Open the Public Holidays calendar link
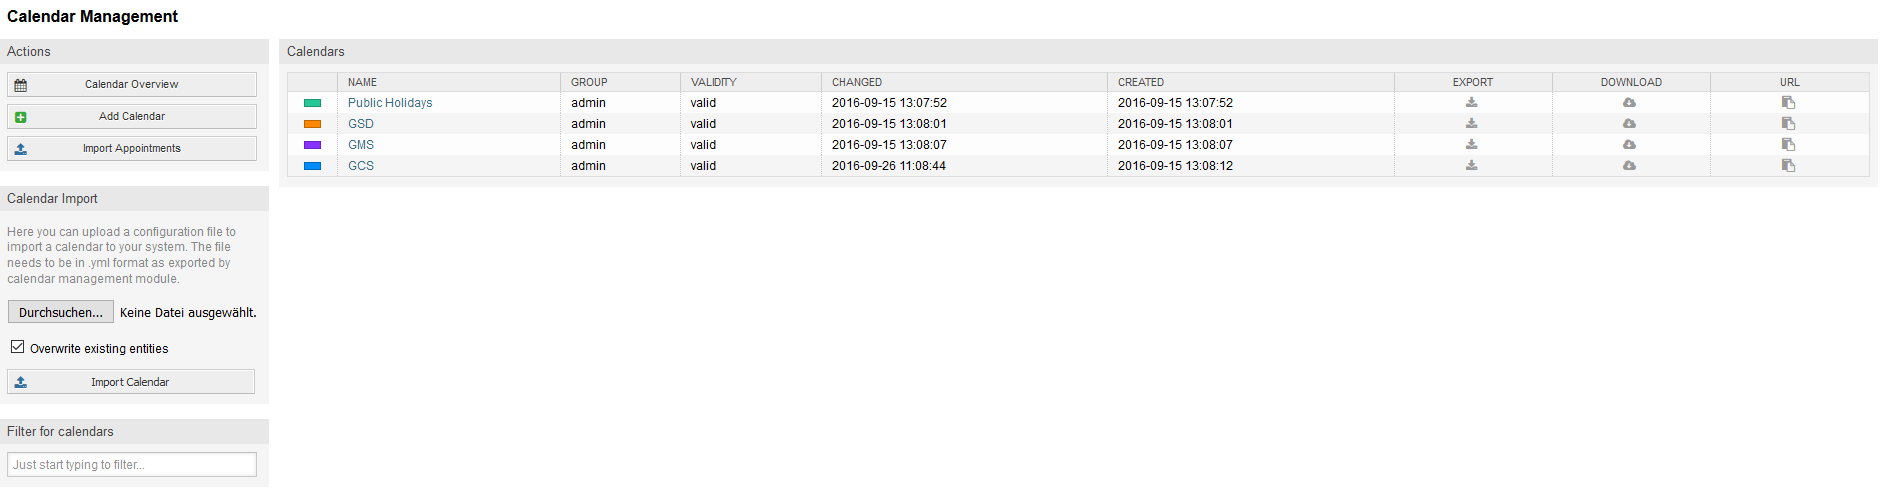The height and width of the screenshot is (493, 1889). click(x=390, y=103)
